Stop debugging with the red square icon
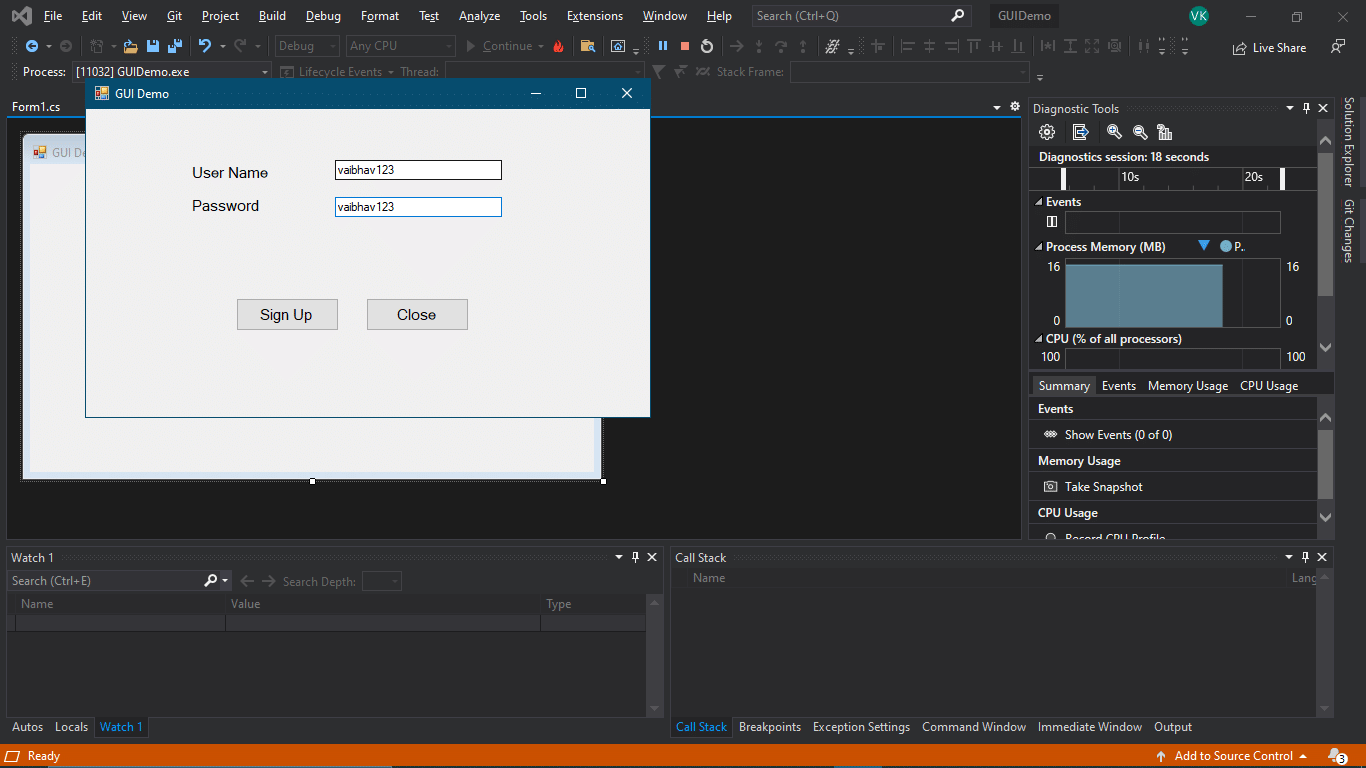 [x=684, y=45]
